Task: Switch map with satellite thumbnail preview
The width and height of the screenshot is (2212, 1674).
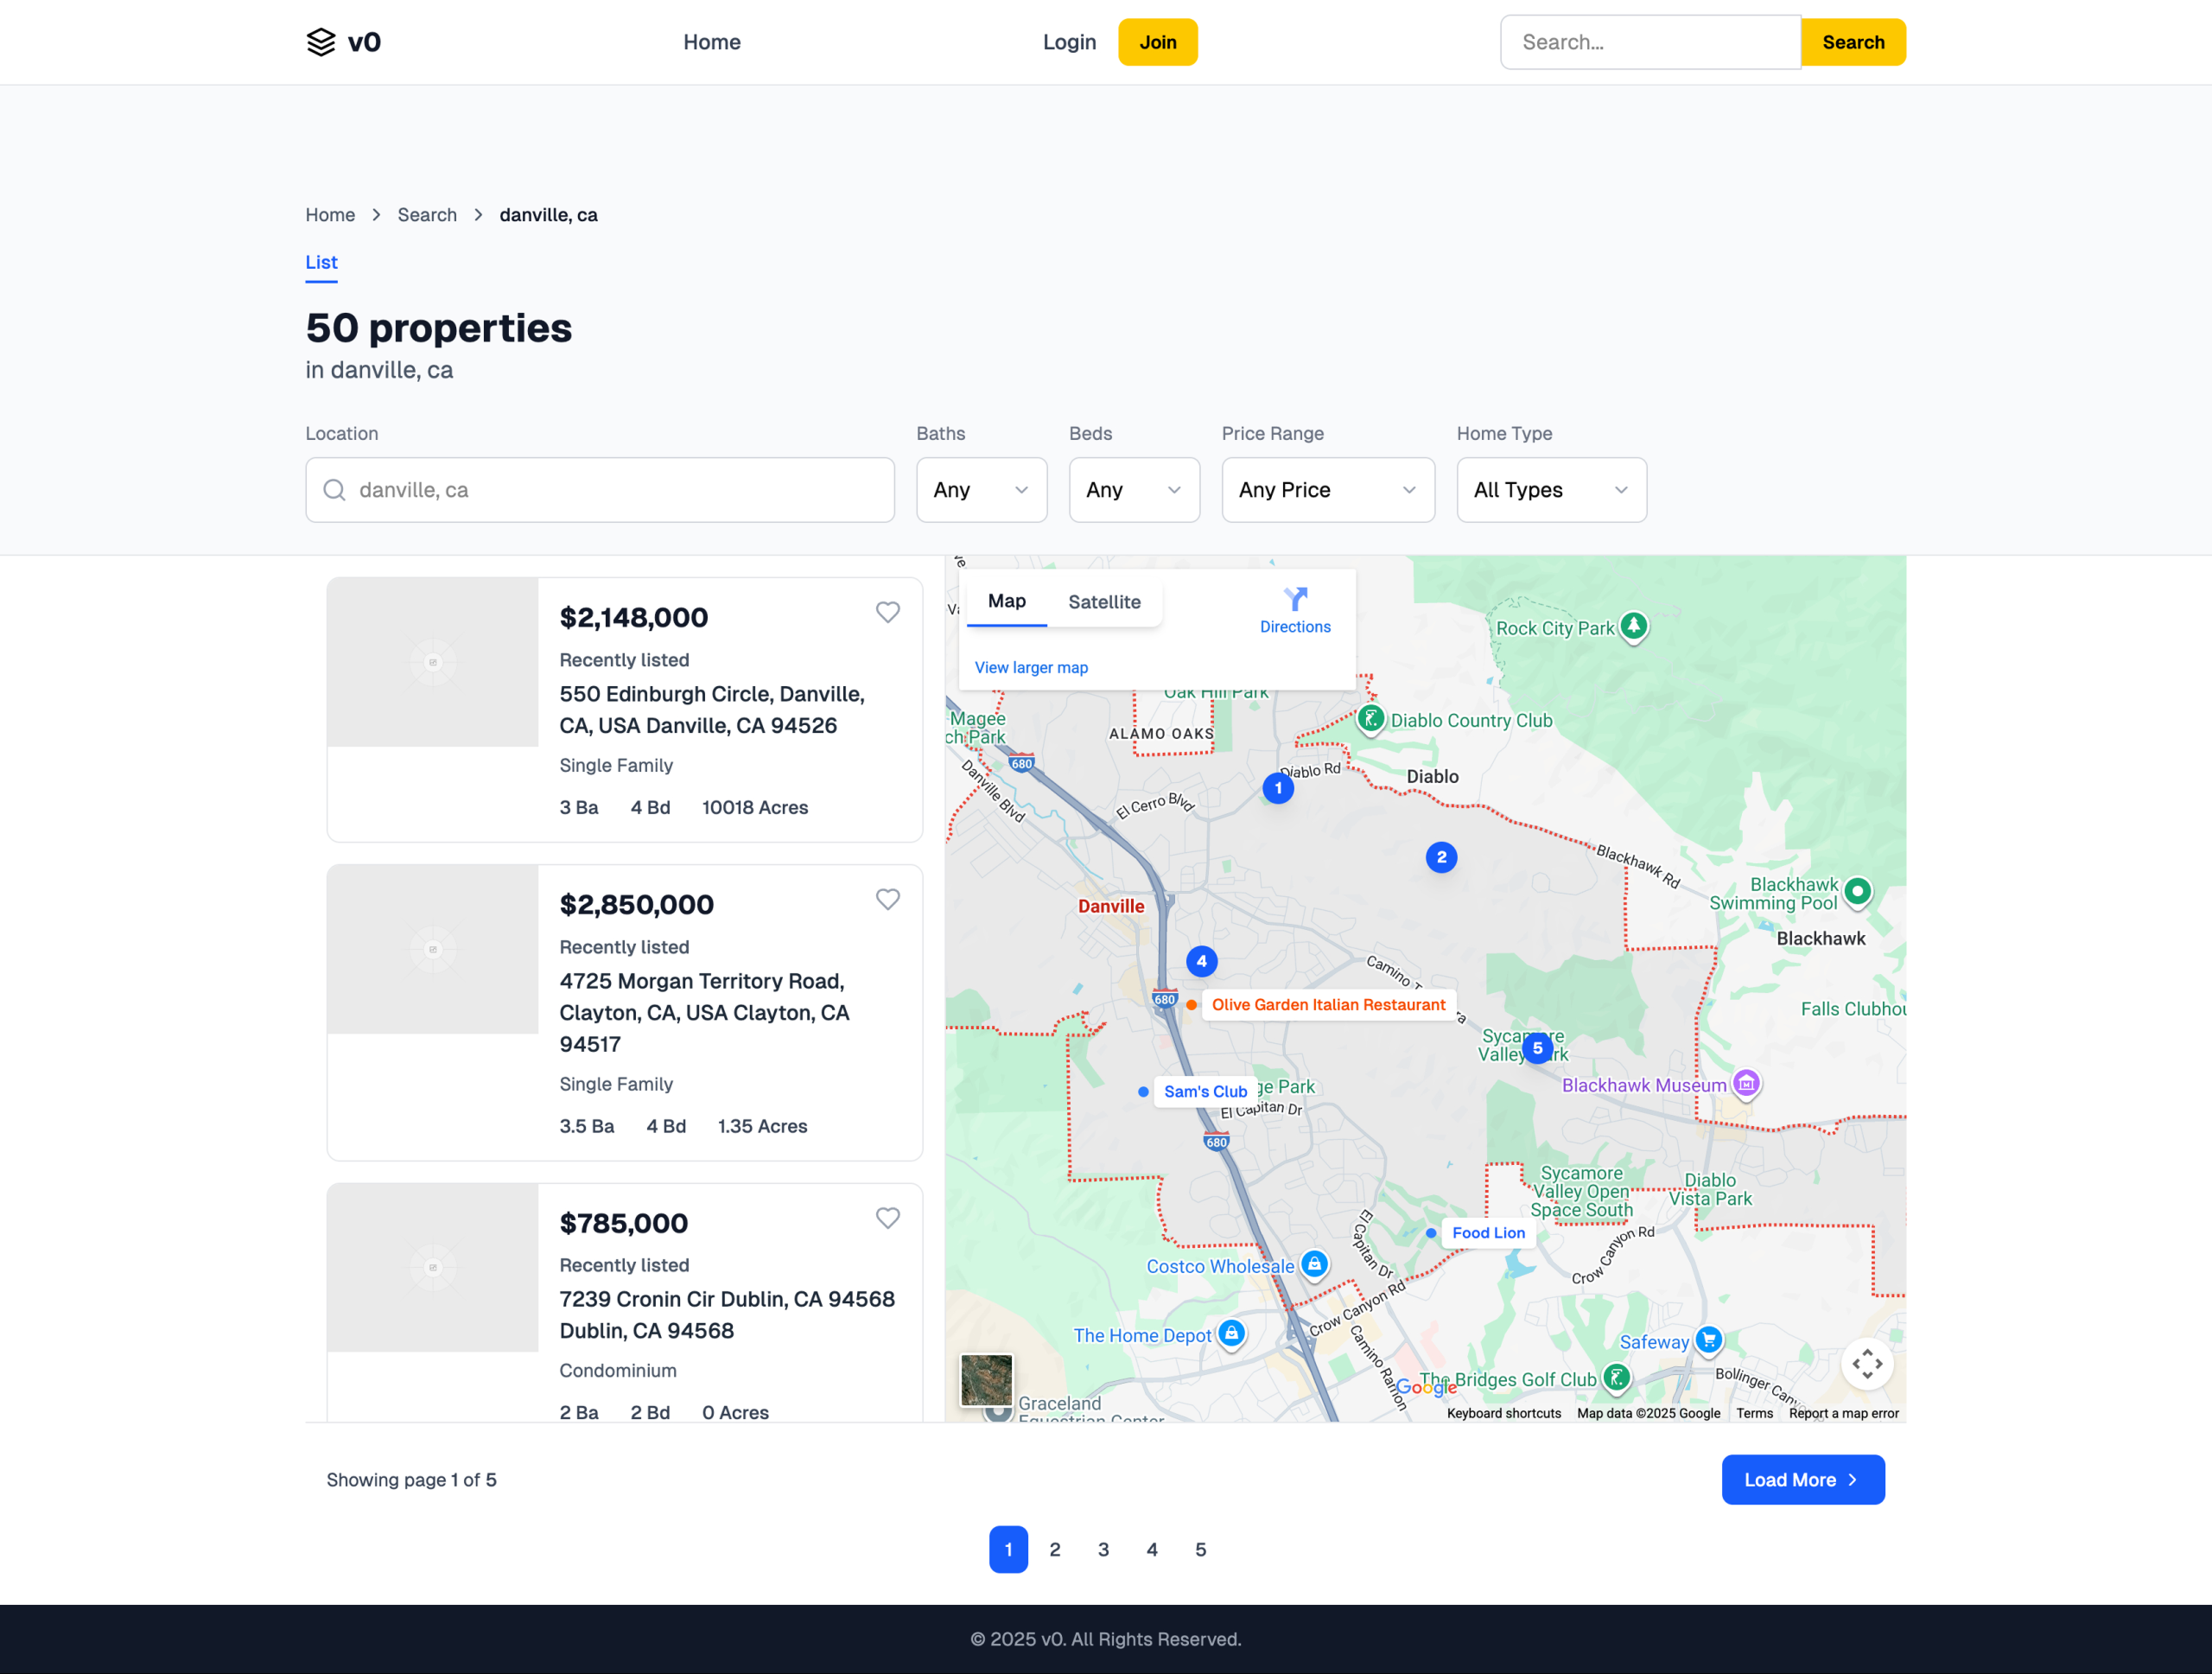Action: [986, 1380]
